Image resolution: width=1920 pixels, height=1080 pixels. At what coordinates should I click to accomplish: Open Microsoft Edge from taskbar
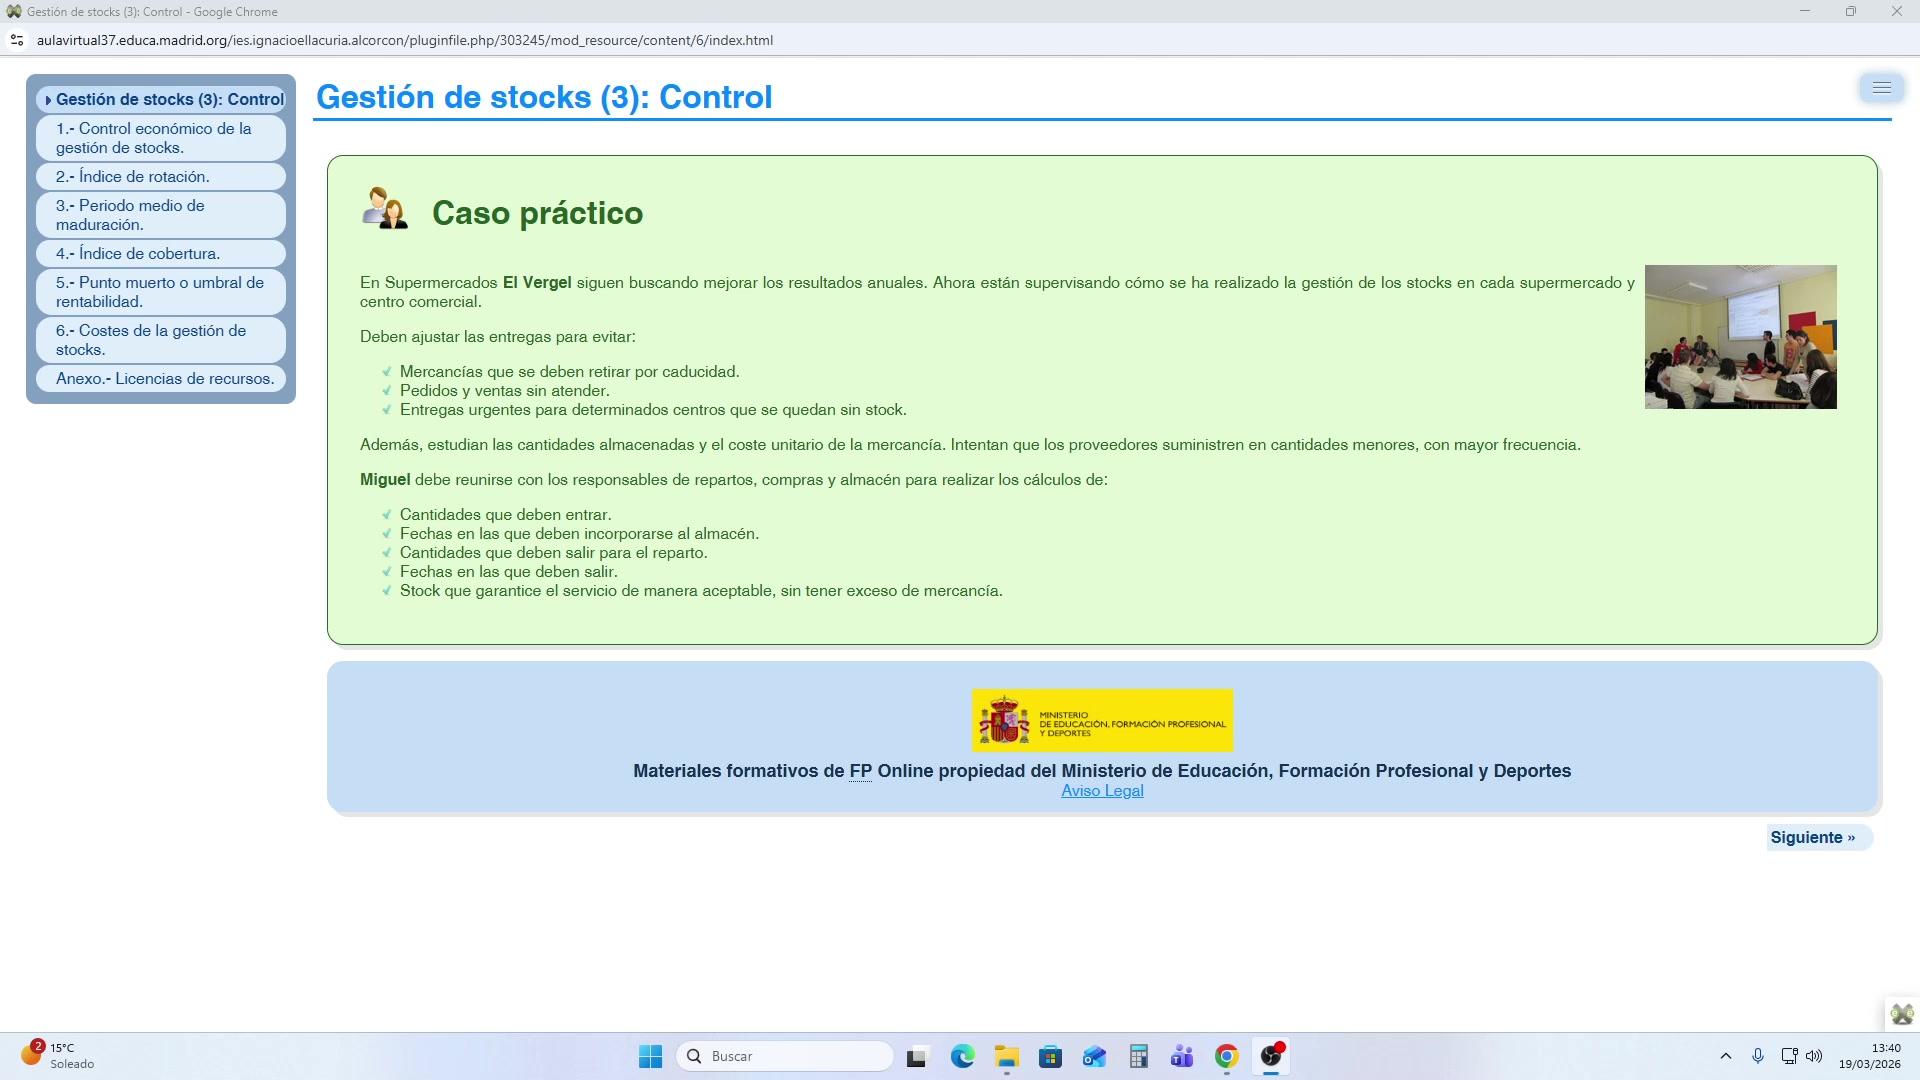(x=962, y=1056)
